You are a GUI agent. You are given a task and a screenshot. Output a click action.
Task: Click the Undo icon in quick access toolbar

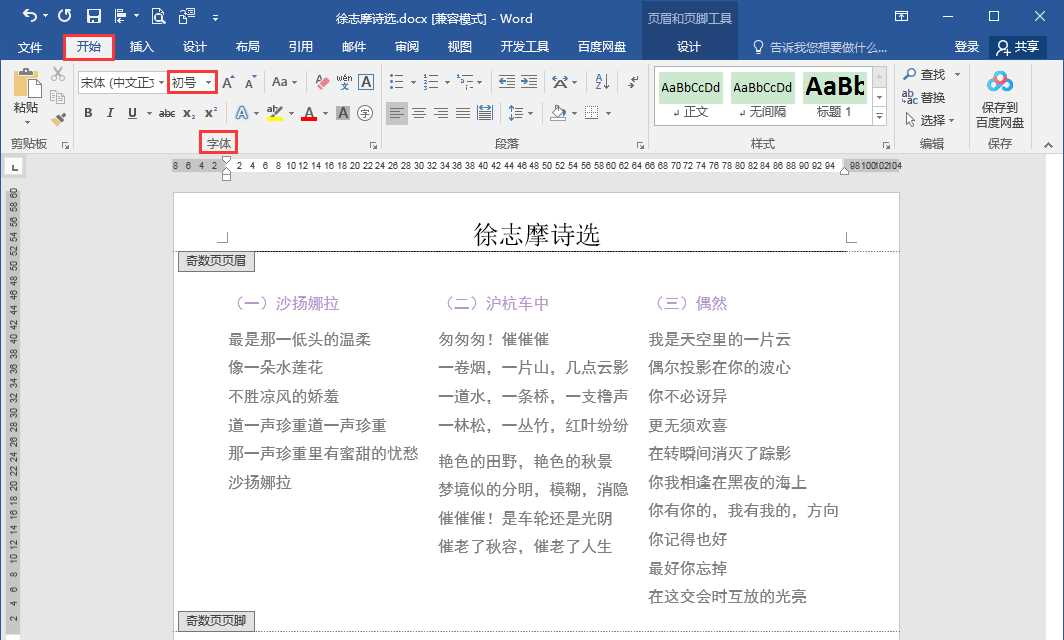pos(29,16)
